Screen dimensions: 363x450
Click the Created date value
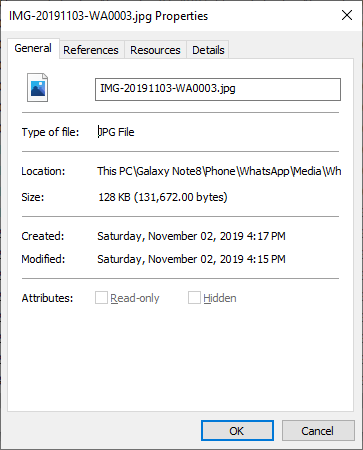click(191, 236)
